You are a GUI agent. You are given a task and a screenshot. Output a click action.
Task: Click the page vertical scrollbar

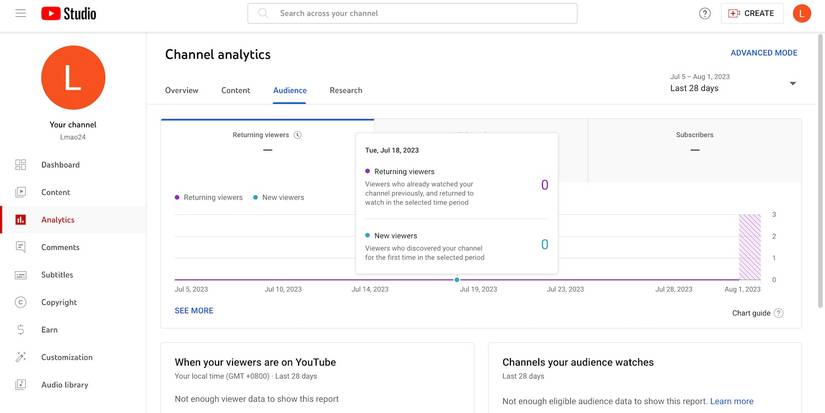[821, 171]
